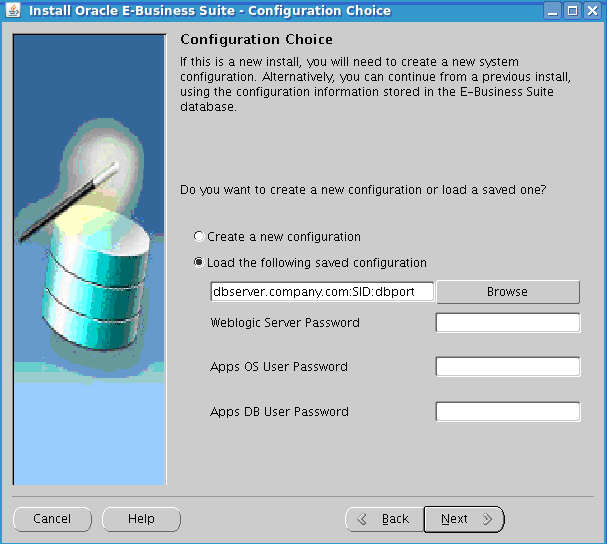Image resolution: width=607 pixels, height=544 pixels.
Task: Click the Configuration Choice heading
Action: click(x=256, y=39)
